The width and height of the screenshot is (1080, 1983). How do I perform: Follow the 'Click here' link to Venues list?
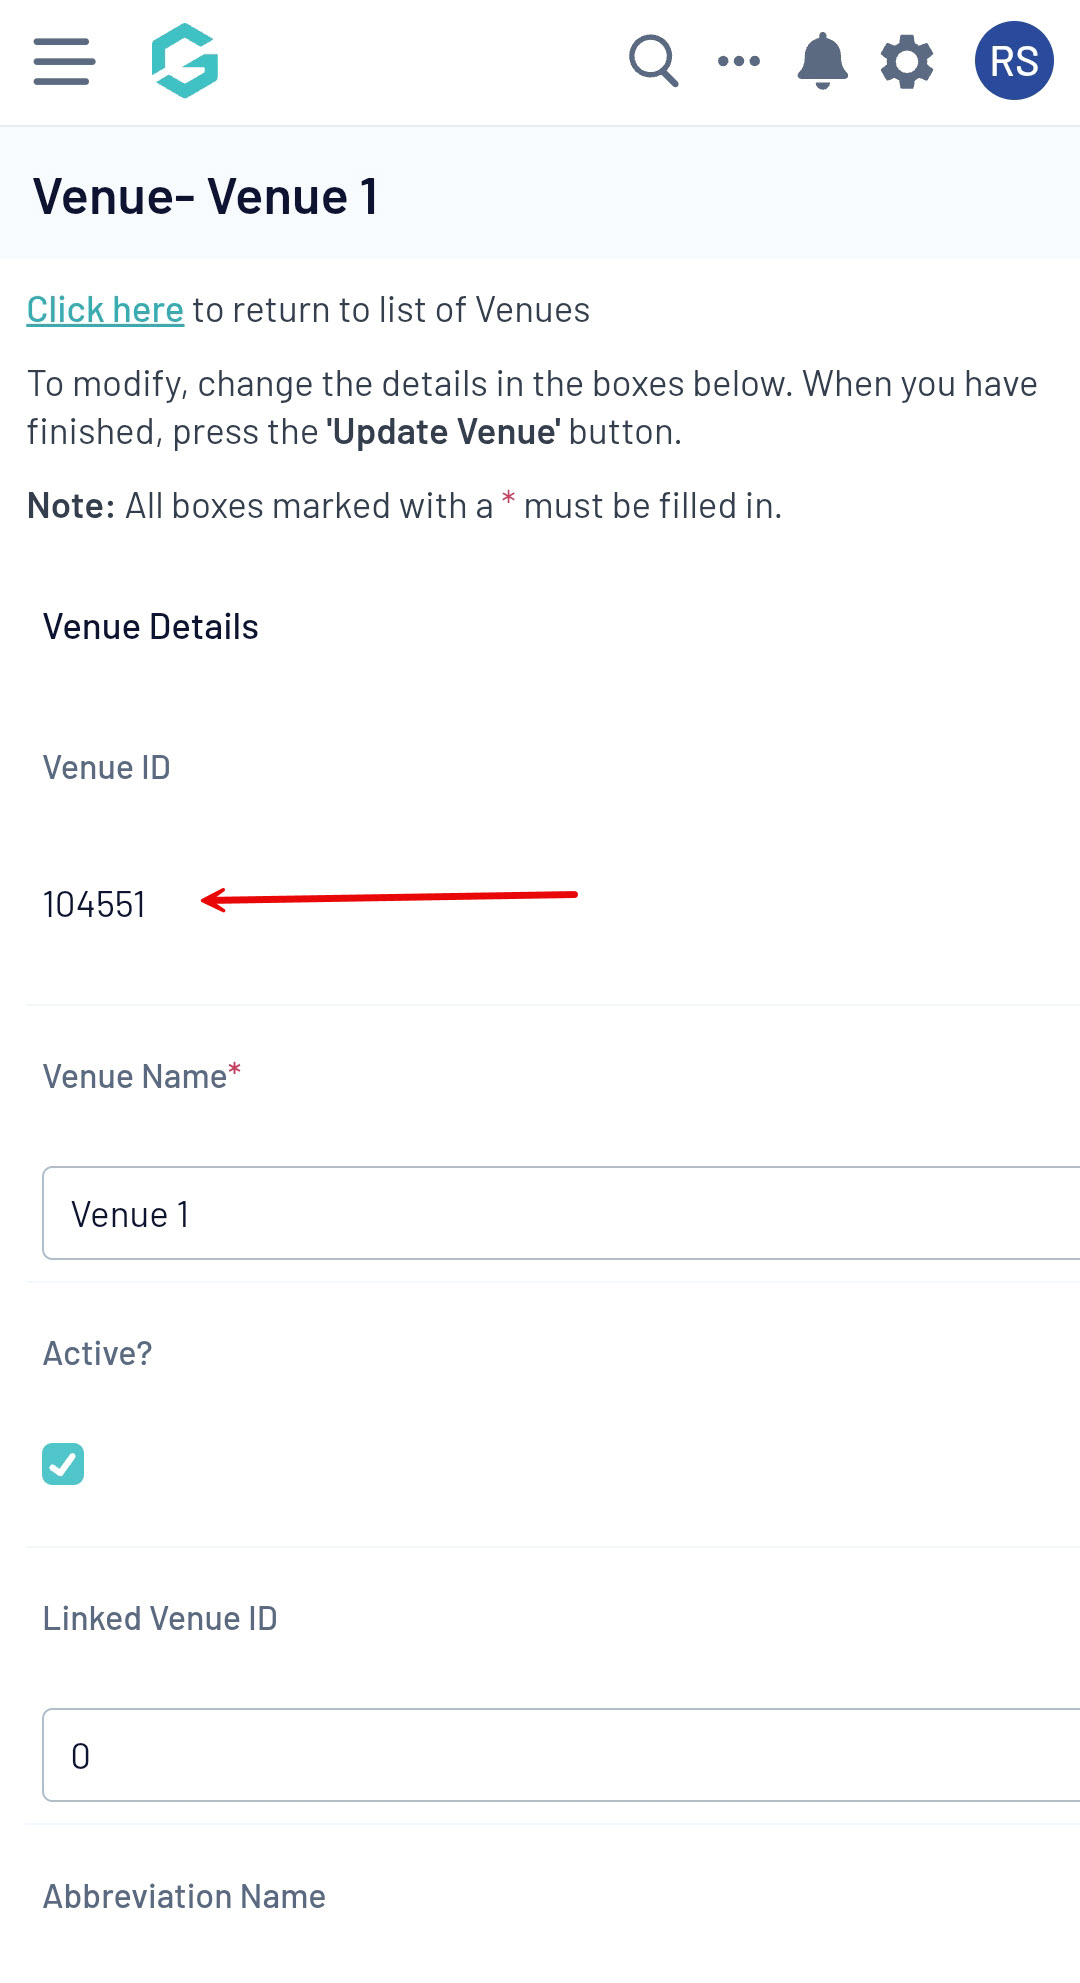105,310
